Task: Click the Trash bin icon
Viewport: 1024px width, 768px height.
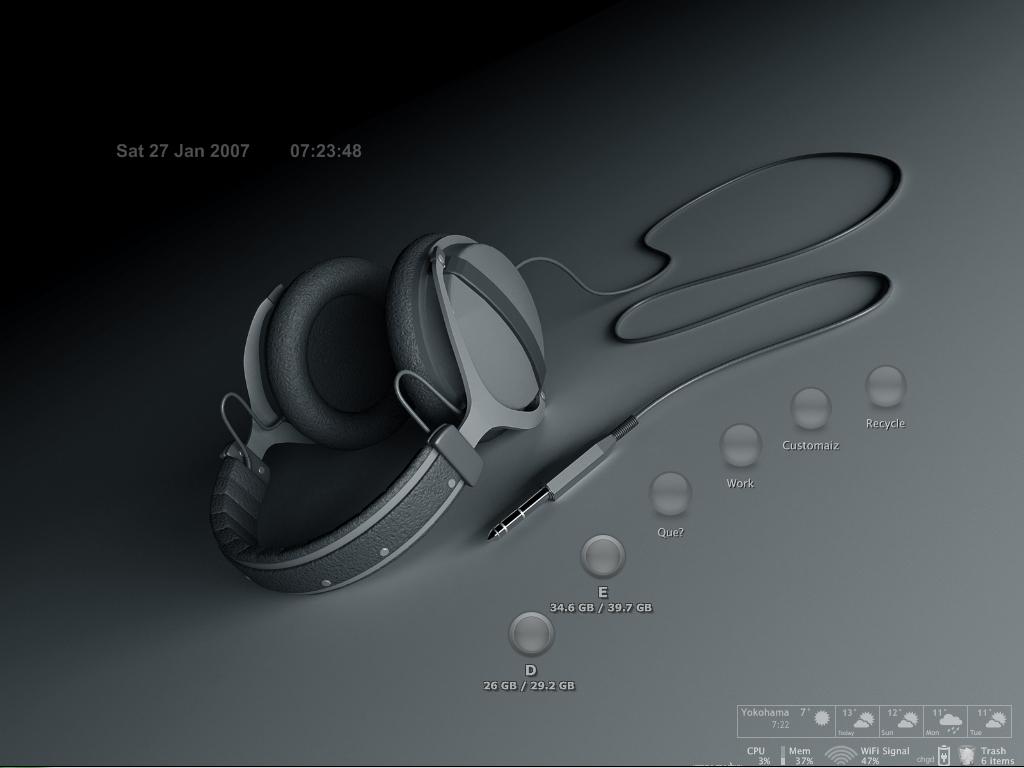Action: (967, 755)
